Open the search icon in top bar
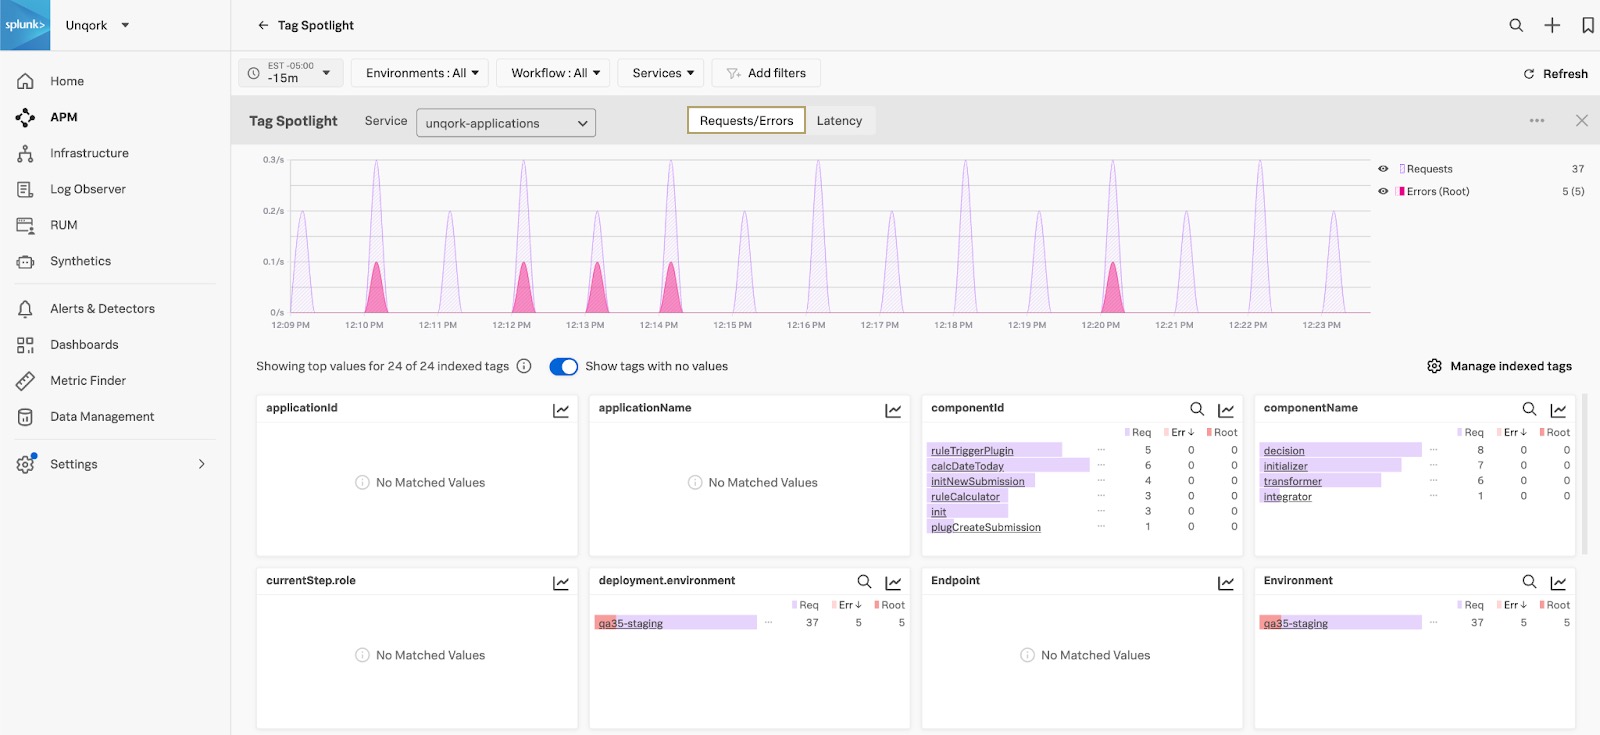Image resolution: width=1600 pixels, height=735 pixels. (x=1516, y=25)
